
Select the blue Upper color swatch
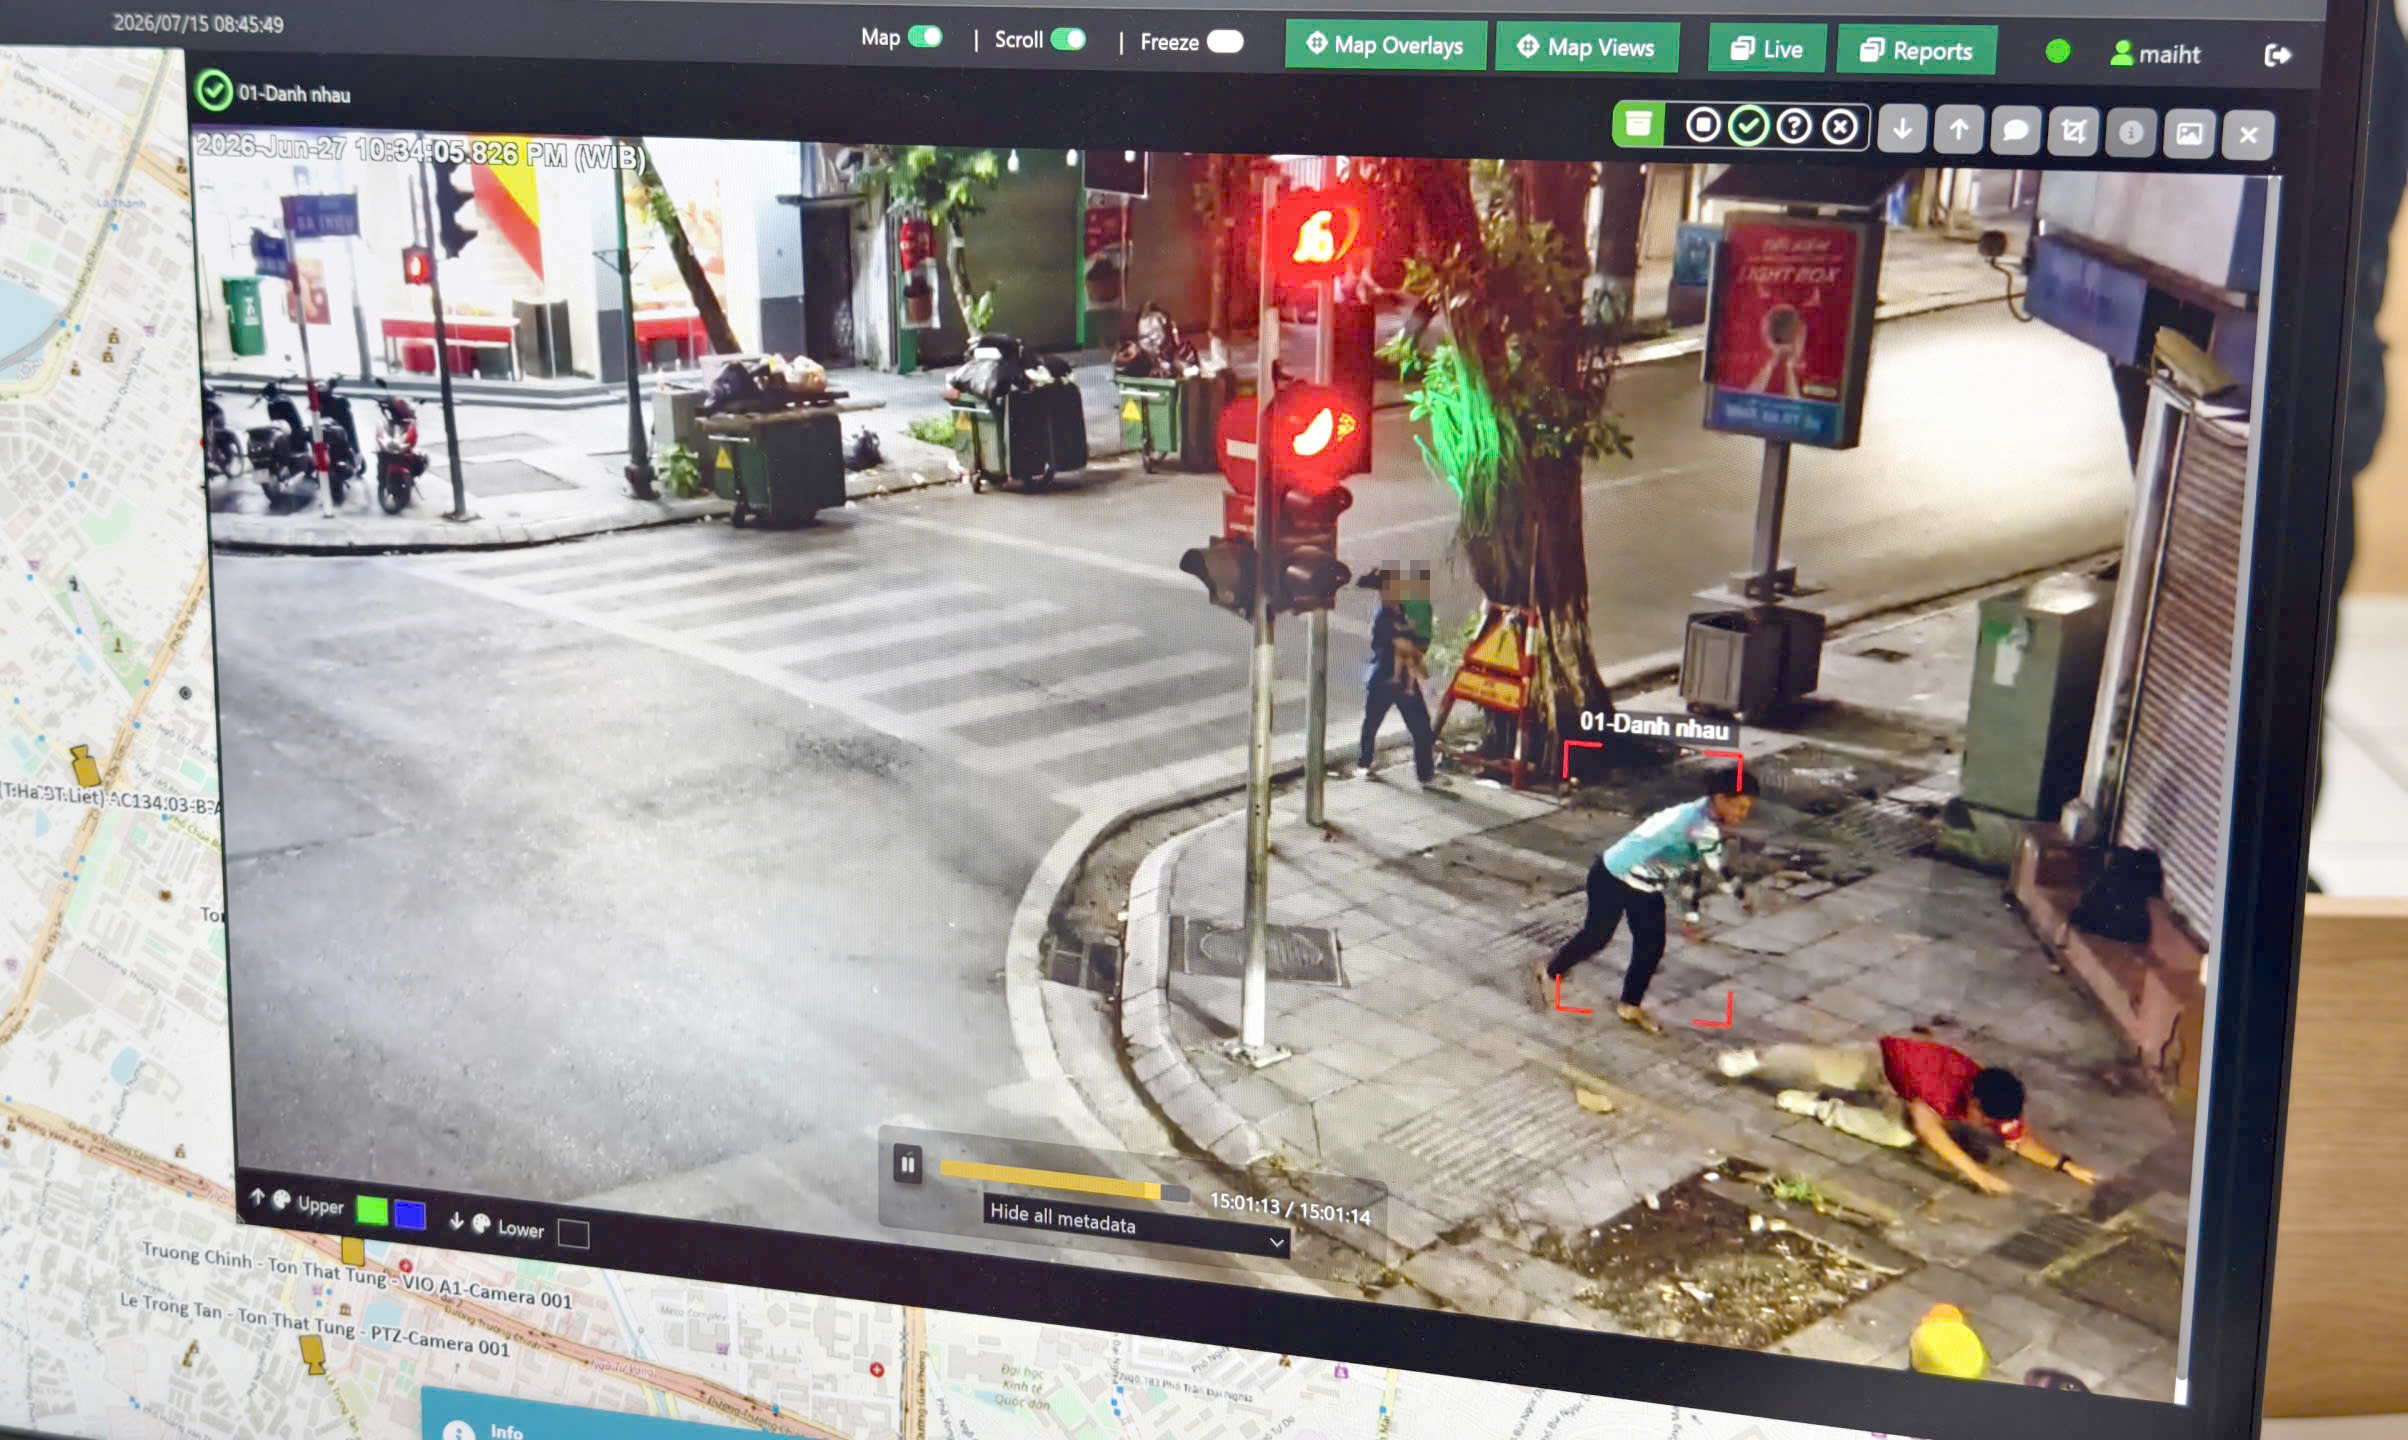click(x=410, y=1214)
